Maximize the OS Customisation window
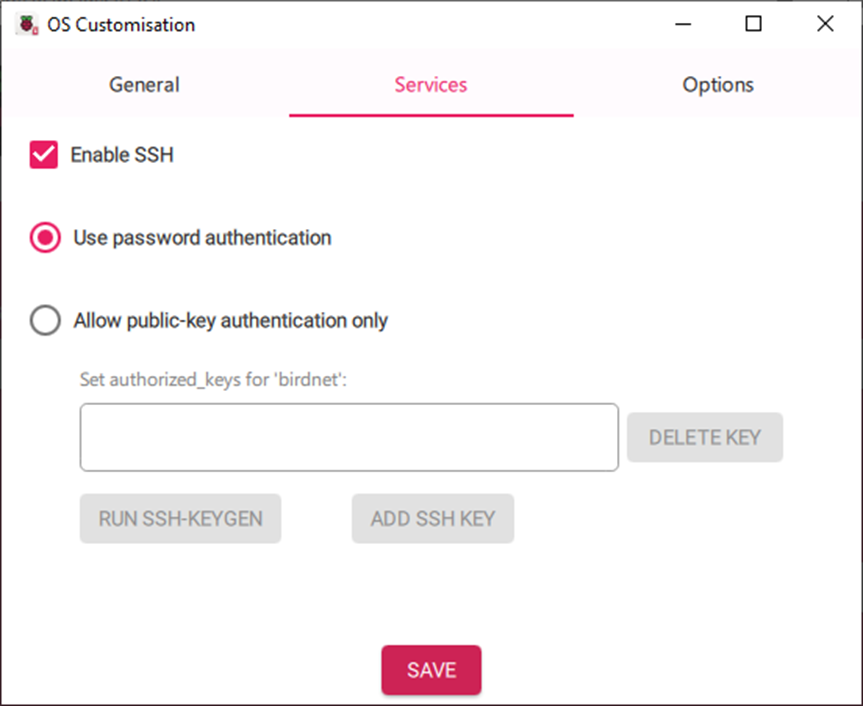The width and height of the screenshot is (863, 706). (753, 24)
